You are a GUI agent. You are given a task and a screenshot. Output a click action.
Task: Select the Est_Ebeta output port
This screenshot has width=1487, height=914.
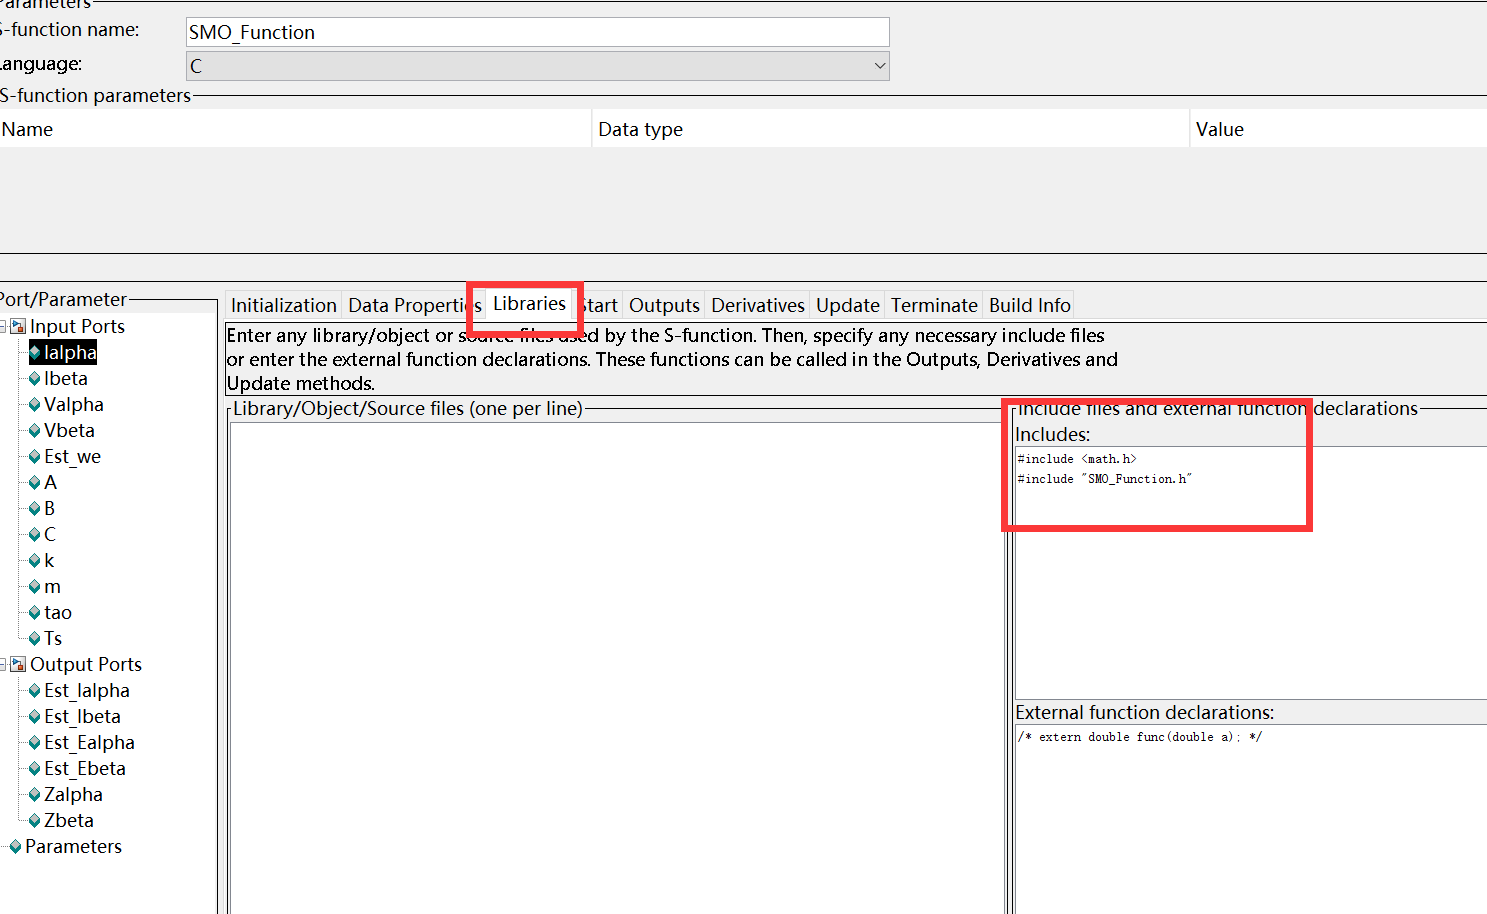click(x=85, y=769)
